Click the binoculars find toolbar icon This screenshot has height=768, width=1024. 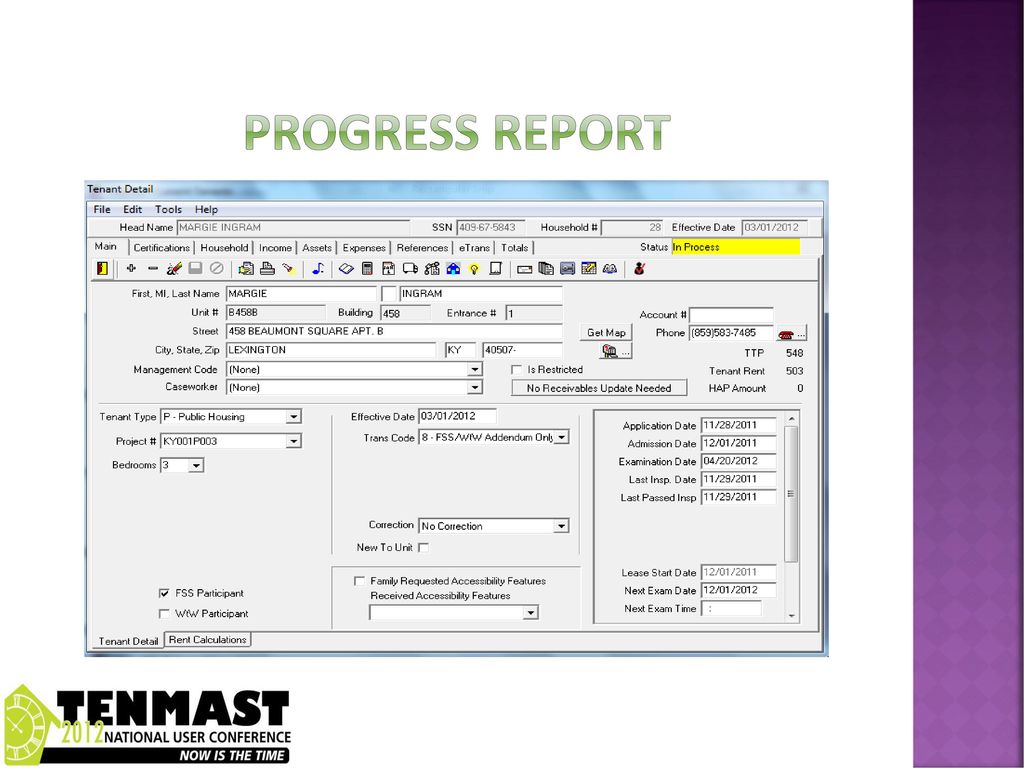coord(610,268)
